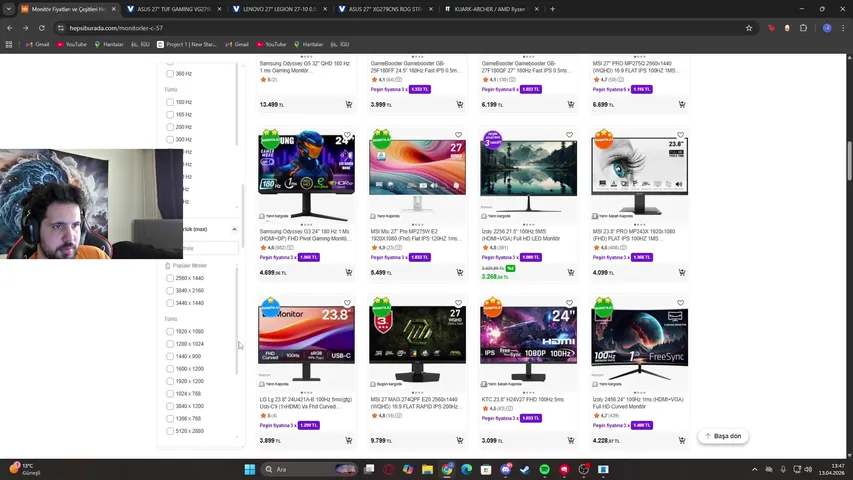Viewport: 853px width, 480px height.
Task: Reload the page in Chrome
Action: tap(41, 28)
